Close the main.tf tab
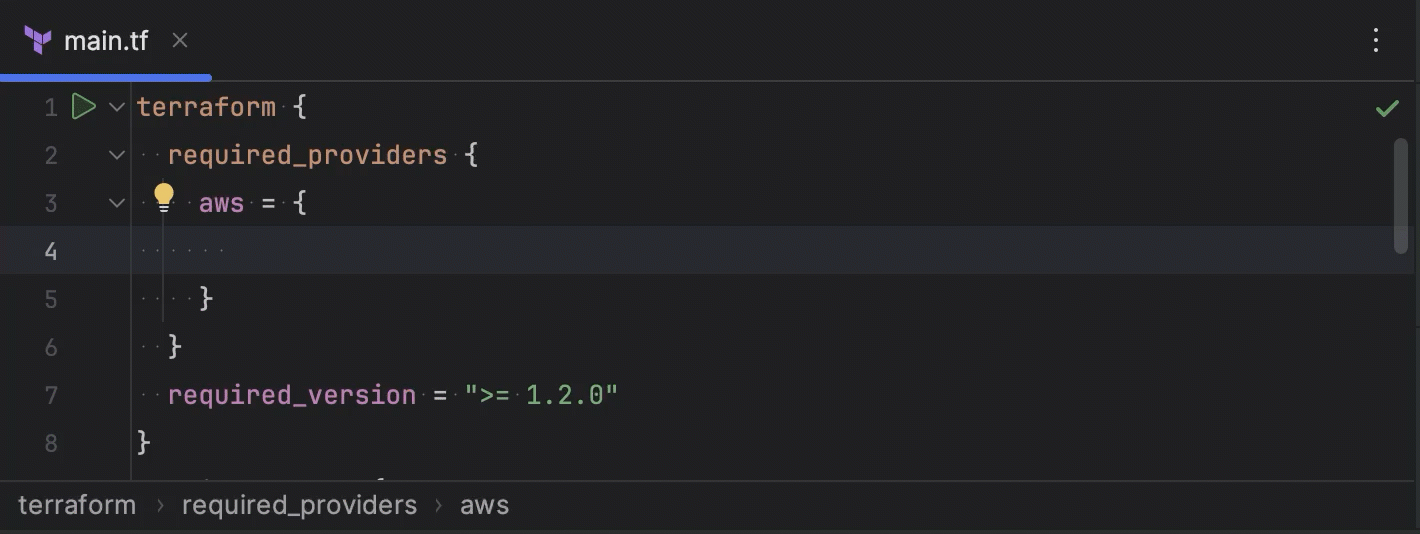The width and height of the screenshot is (1420, 534). 180,40
